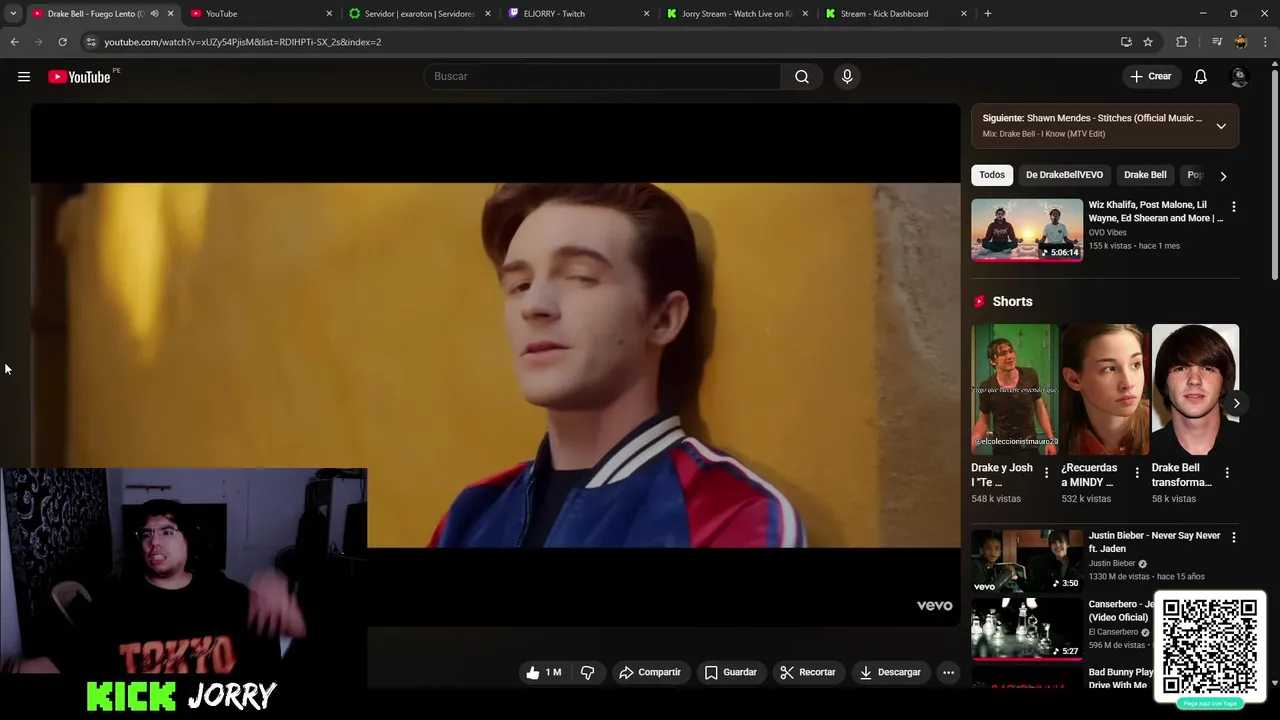The image size is (1280, 720).
Task: Like the video with thumbs-up
Action: 543,672
